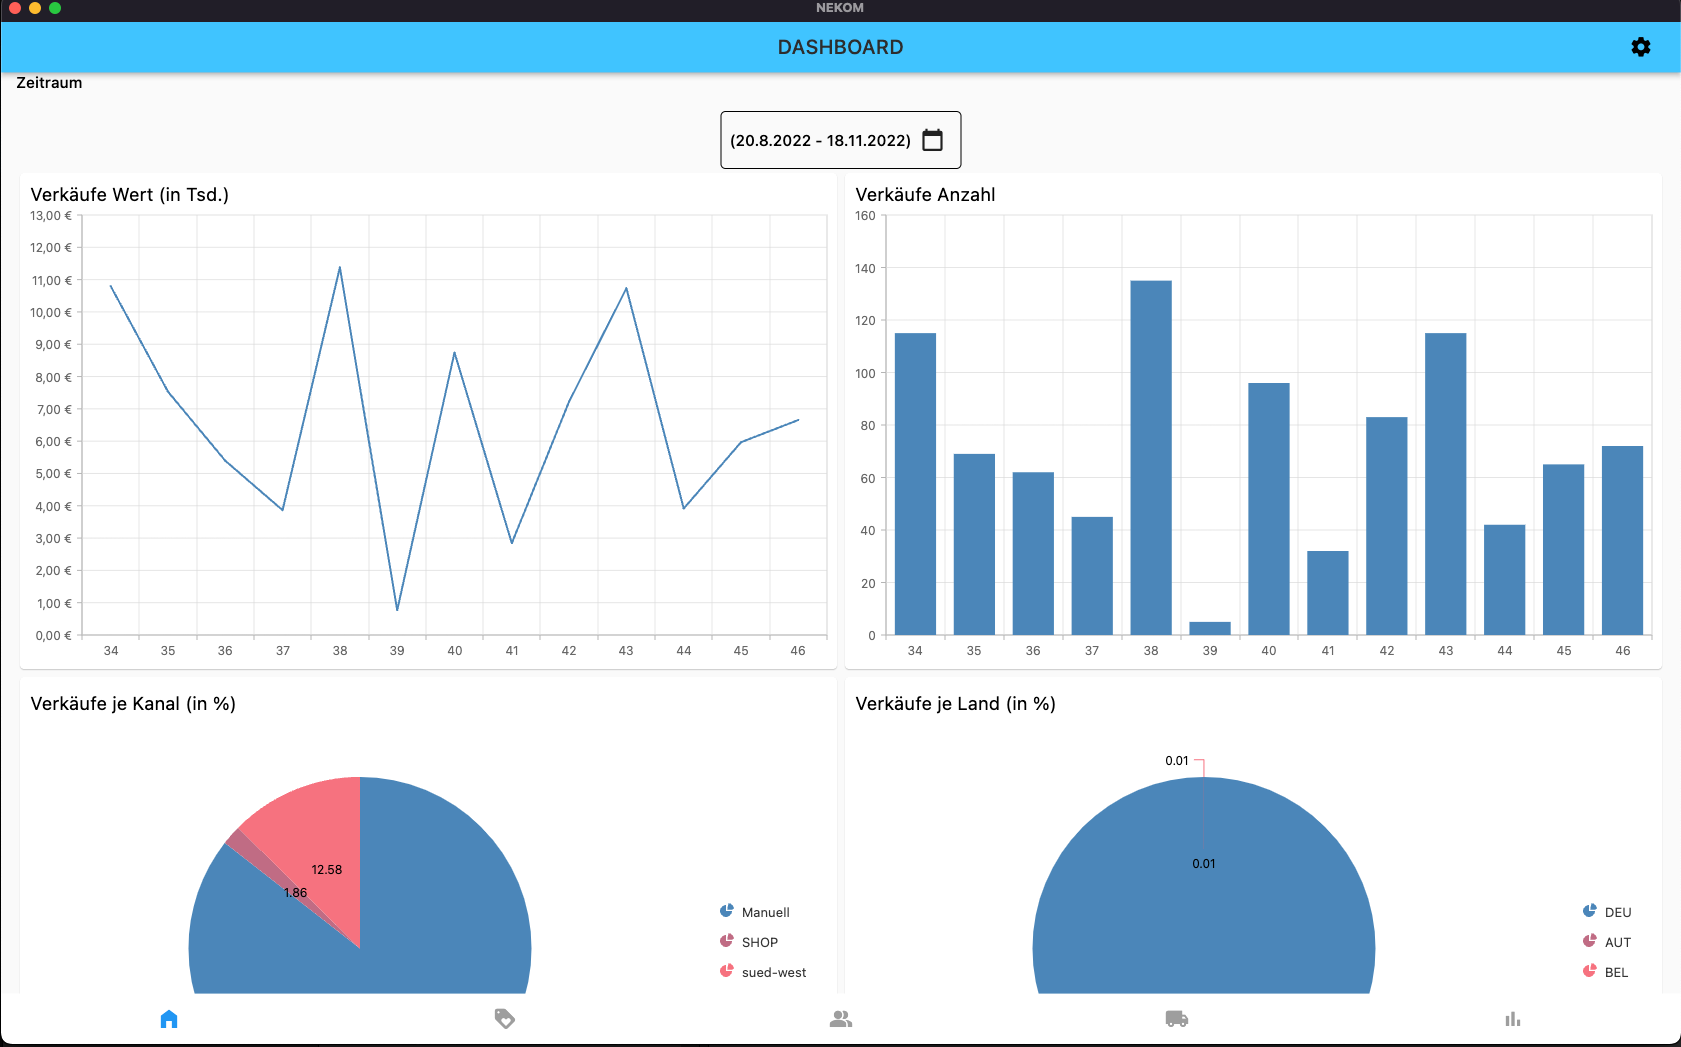Click the Verkäufe je Kanal chart title
This screenshot has width=1681, height=1047.
[133, 704]
